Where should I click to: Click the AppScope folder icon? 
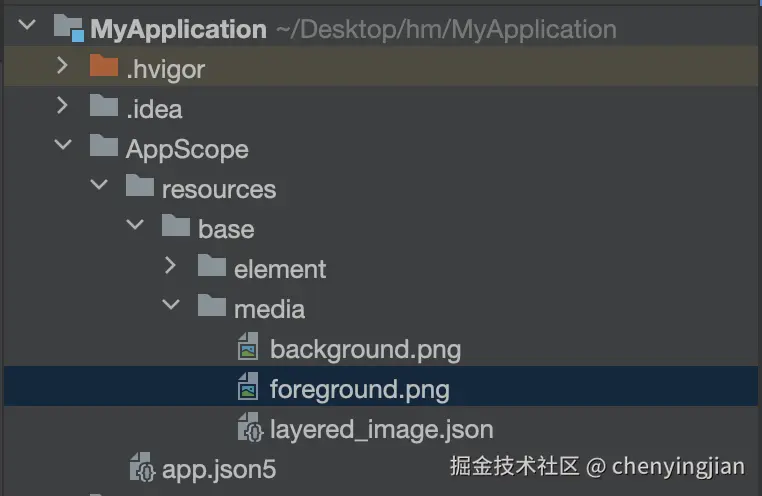click(103, 148)
